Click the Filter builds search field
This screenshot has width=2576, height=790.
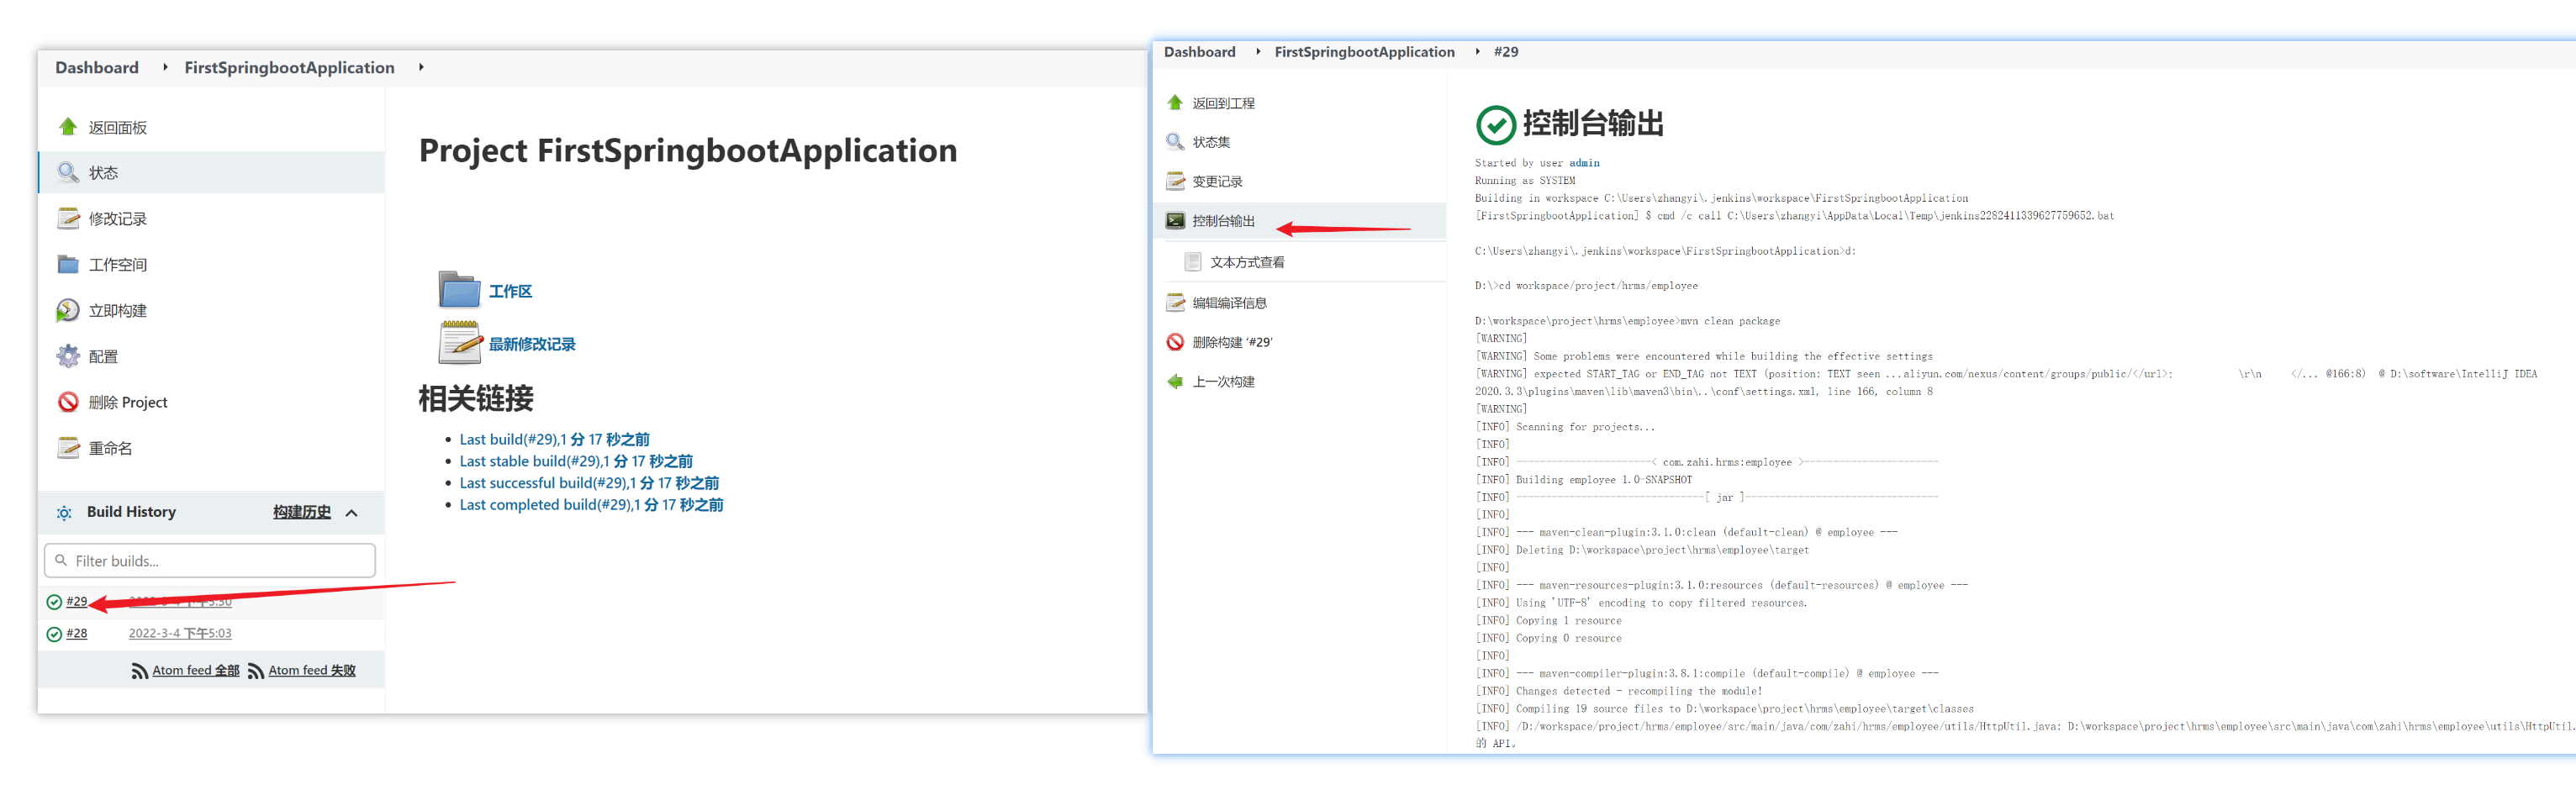[x=210, y=561]
